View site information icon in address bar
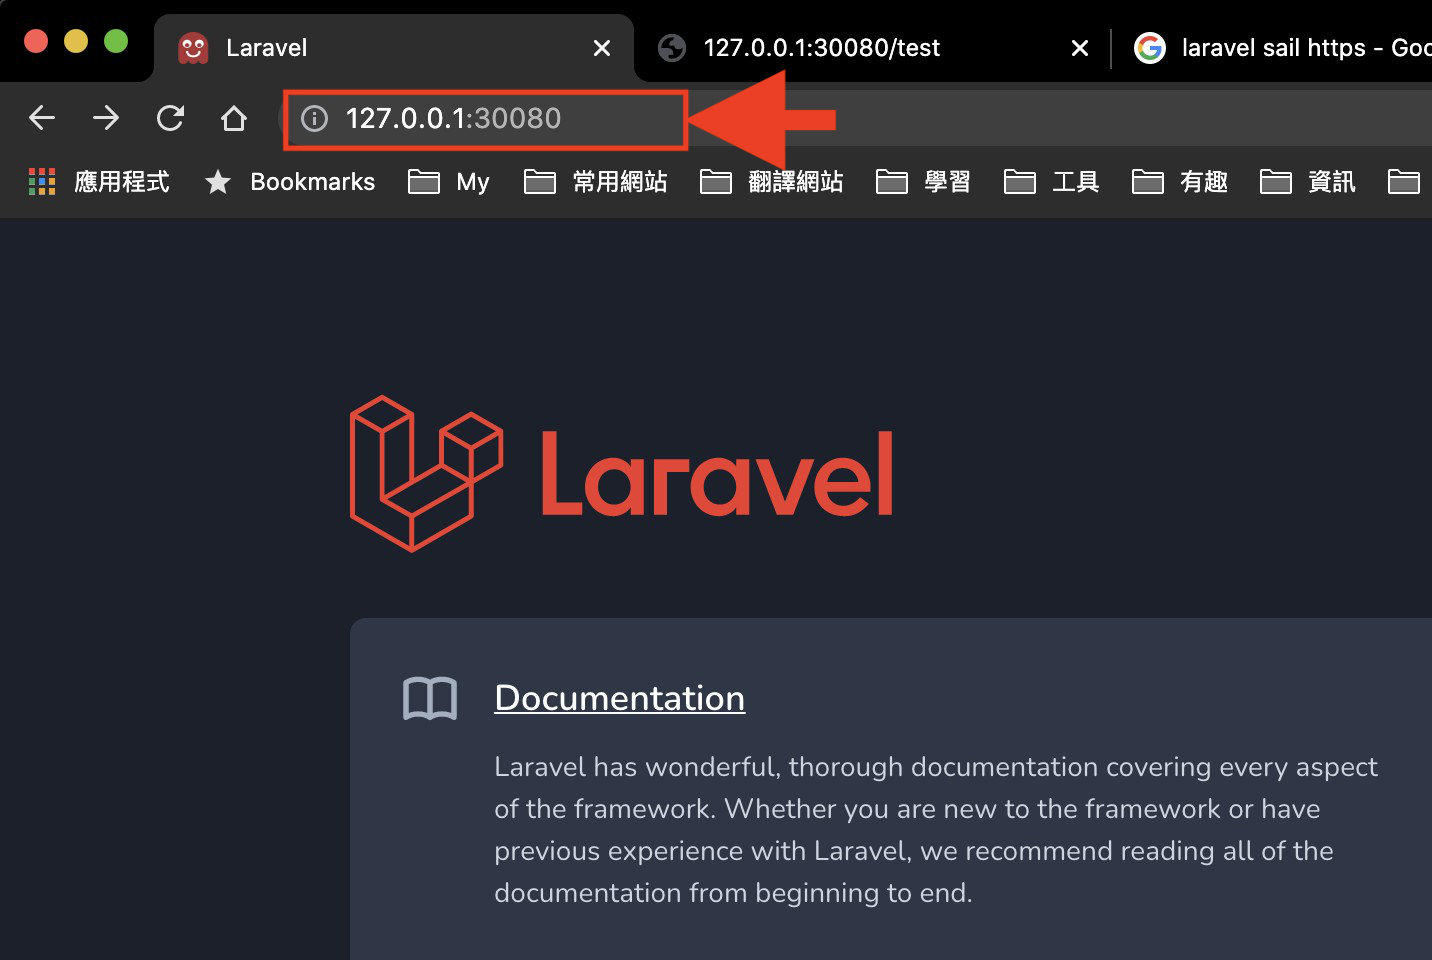1432x960 pixels. (315, 119)
